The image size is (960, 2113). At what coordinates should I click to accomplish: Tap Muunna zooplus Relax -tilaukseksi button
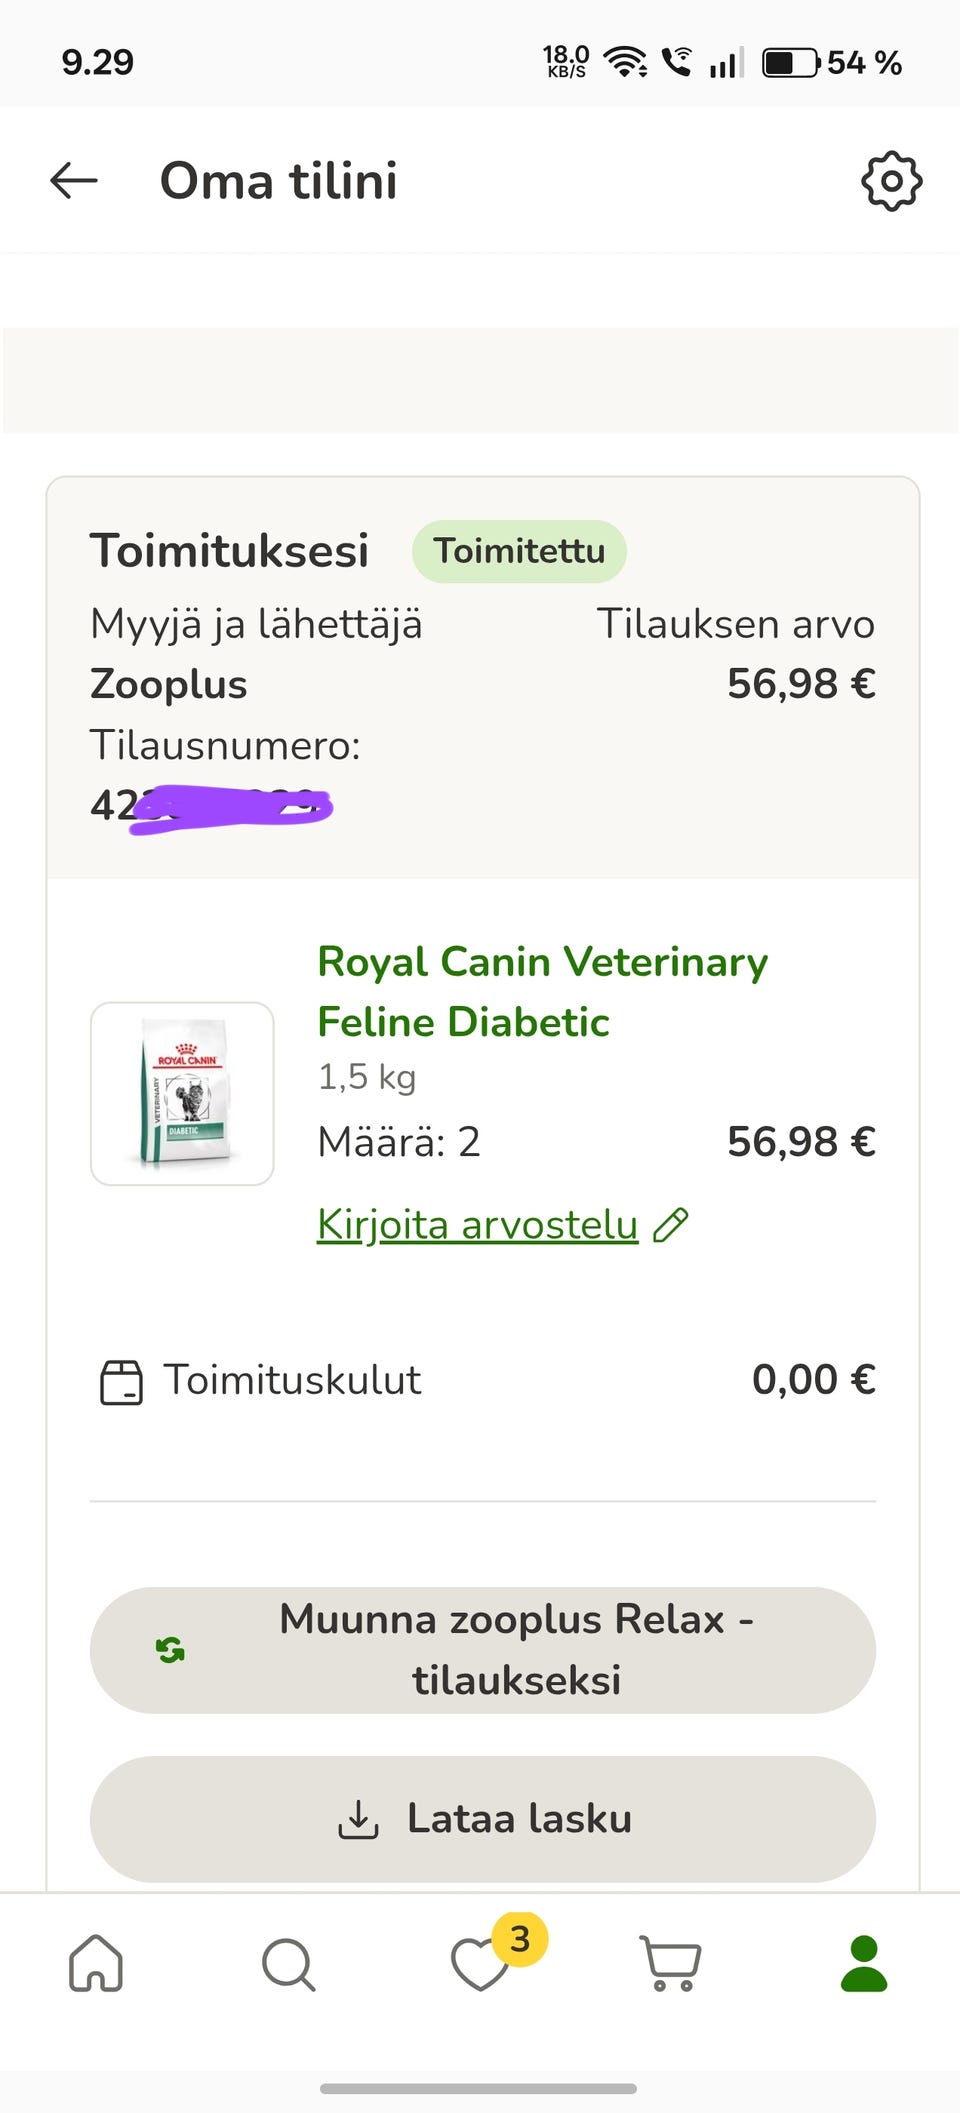pos(483,1650)
